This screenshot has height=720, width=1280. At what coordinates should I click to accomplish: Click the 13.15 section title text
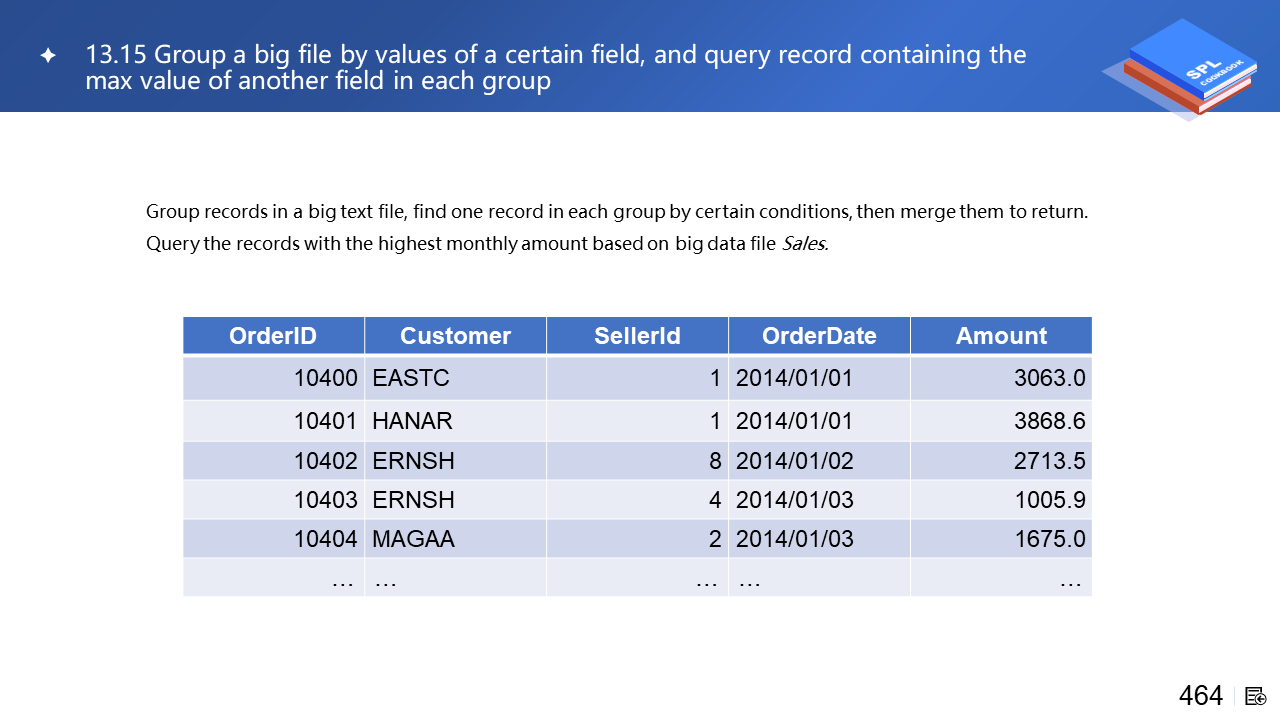click(555, 67)
